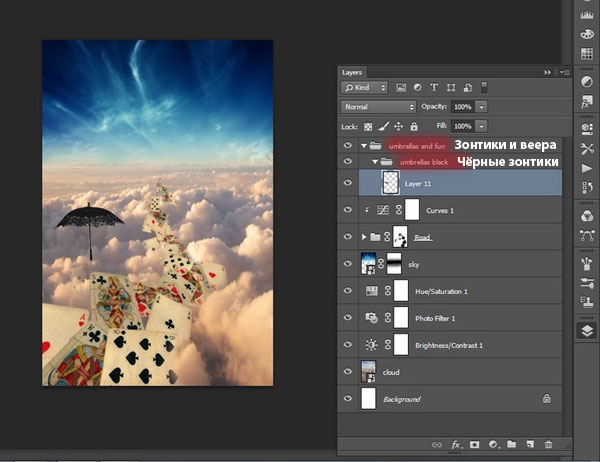Open the Adjustments panel icon
Image resolution: width=600 pixels, height=462 pixels.
pyautogui.click(x=587, y=82)
